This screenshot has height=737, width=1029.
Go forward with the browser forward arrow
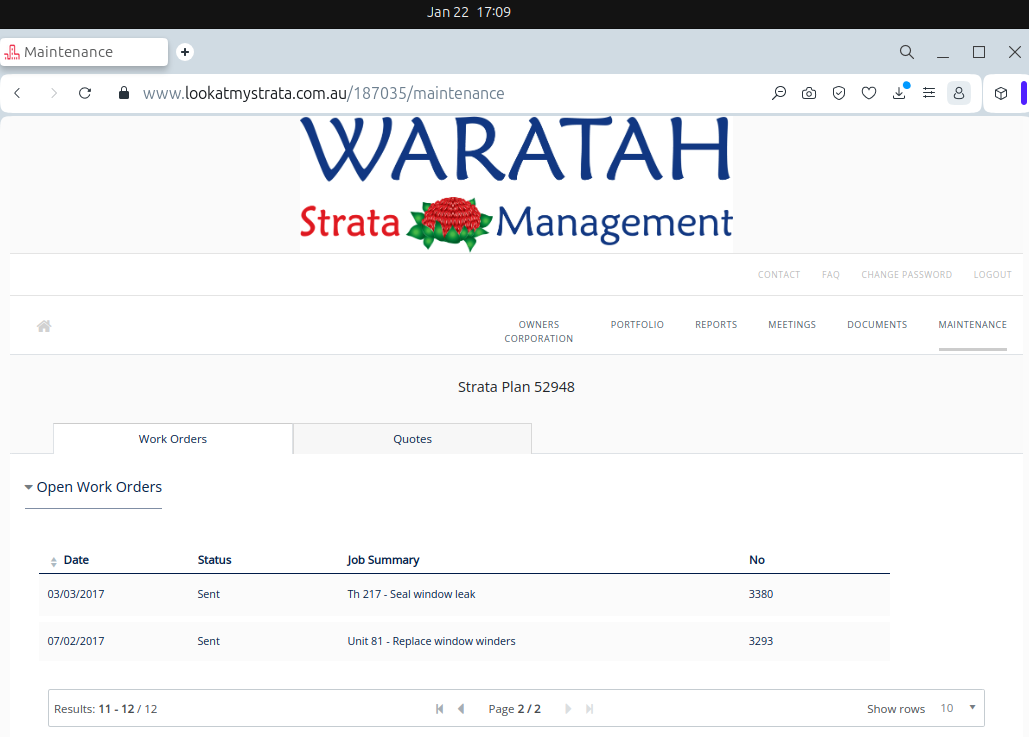coord(54,93)
